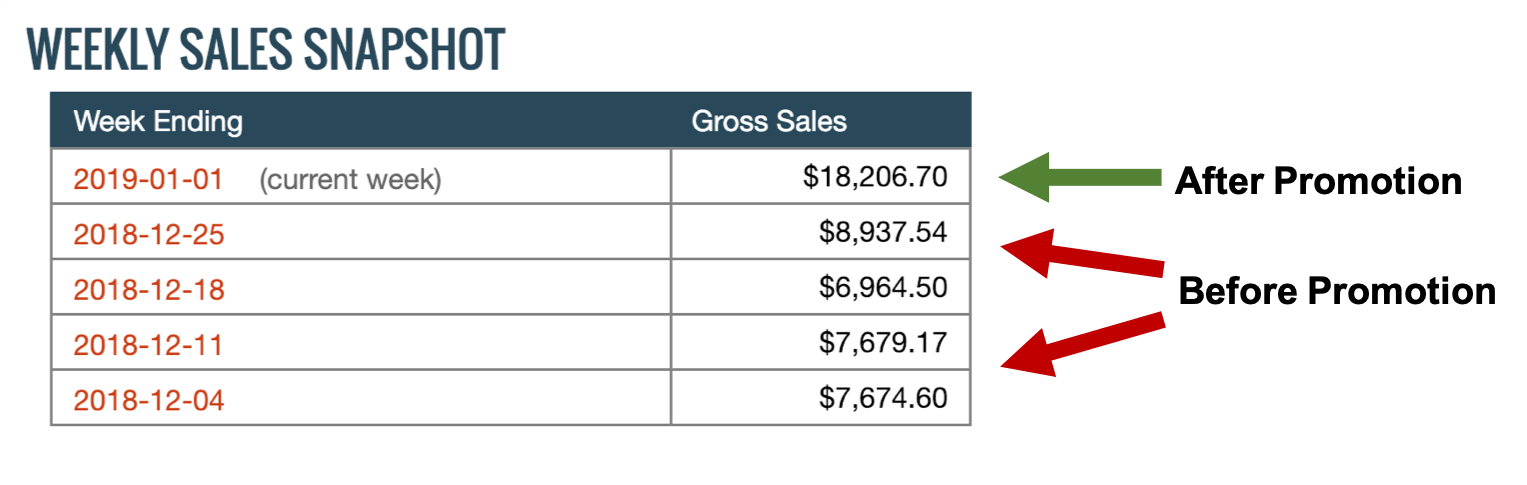The height and width of the screenshot is (485, 1527).
Task: Open the 2018-12-11 week link
Action: coord(149,345)
